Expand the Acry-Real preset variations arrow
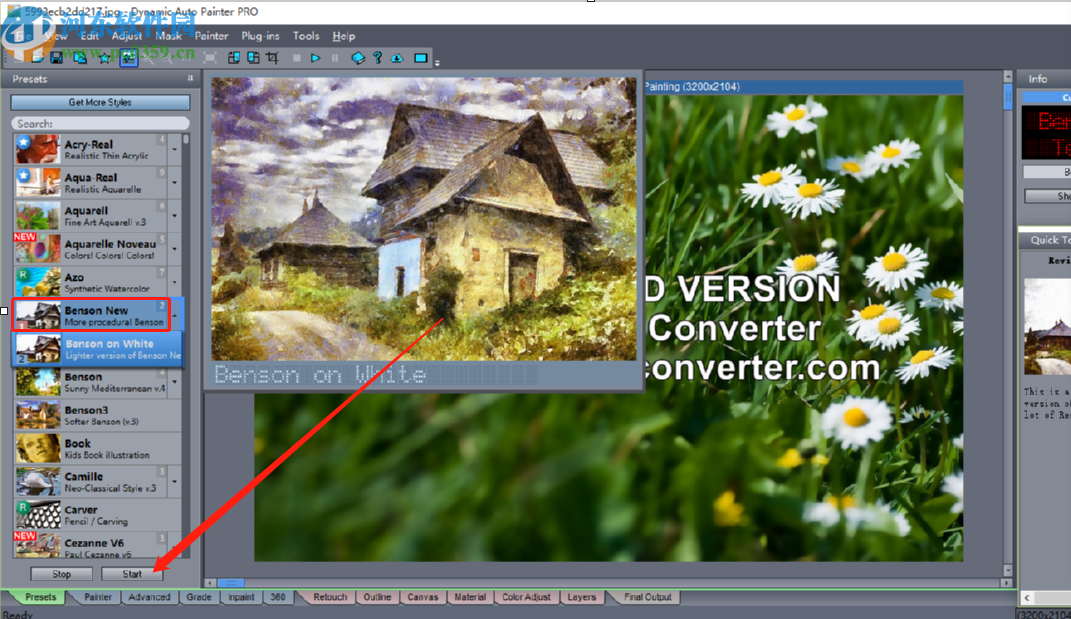Image resolution: width=1071 pixels, height=619 pixels. pyautogui.click(x=175, y=150)
